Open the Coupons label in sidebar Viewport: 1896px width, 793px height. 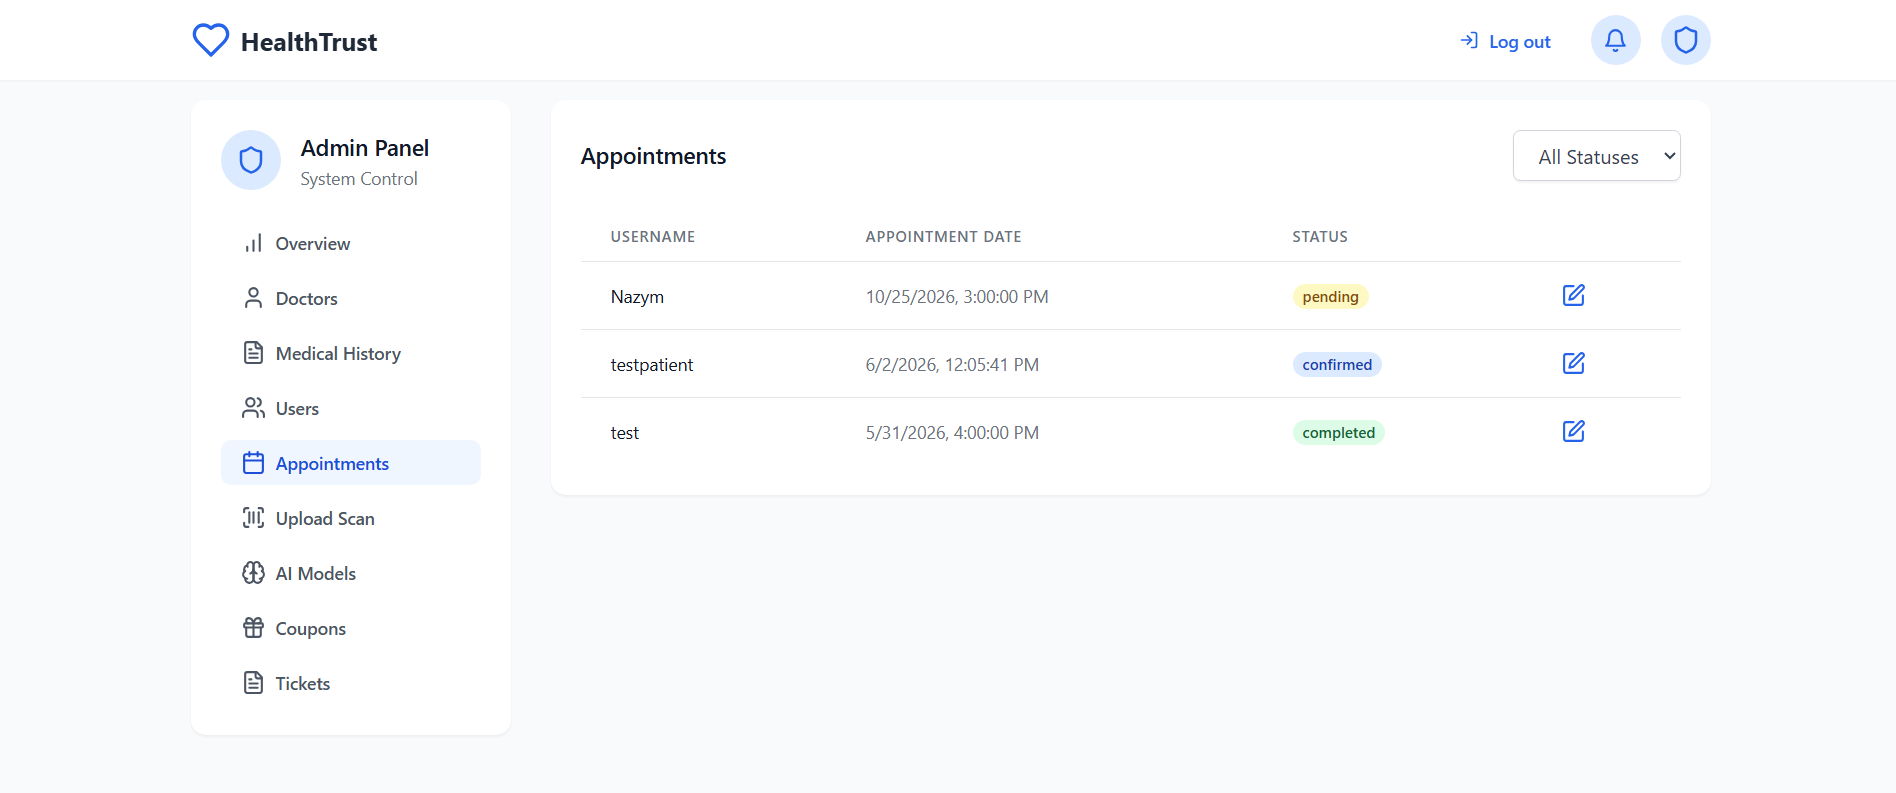coord(311,629)
